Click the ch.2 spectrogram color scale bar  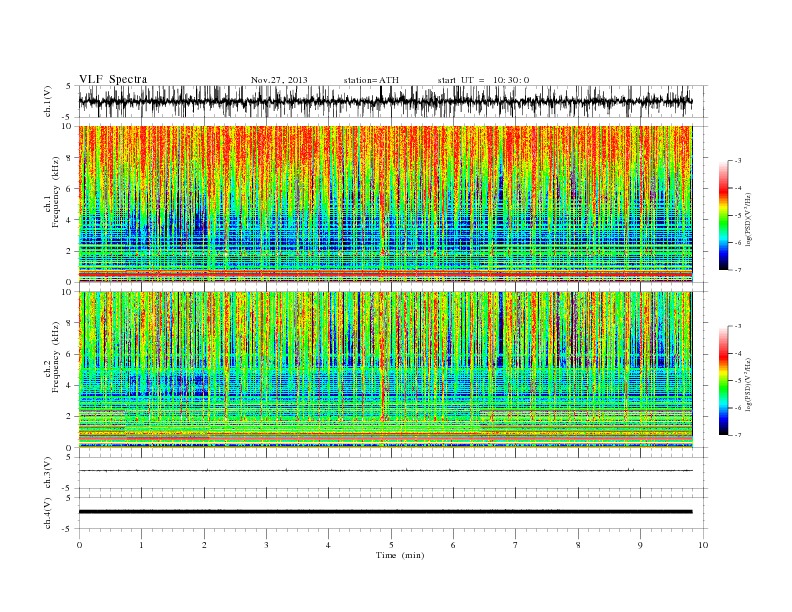[x=724, y=381]
